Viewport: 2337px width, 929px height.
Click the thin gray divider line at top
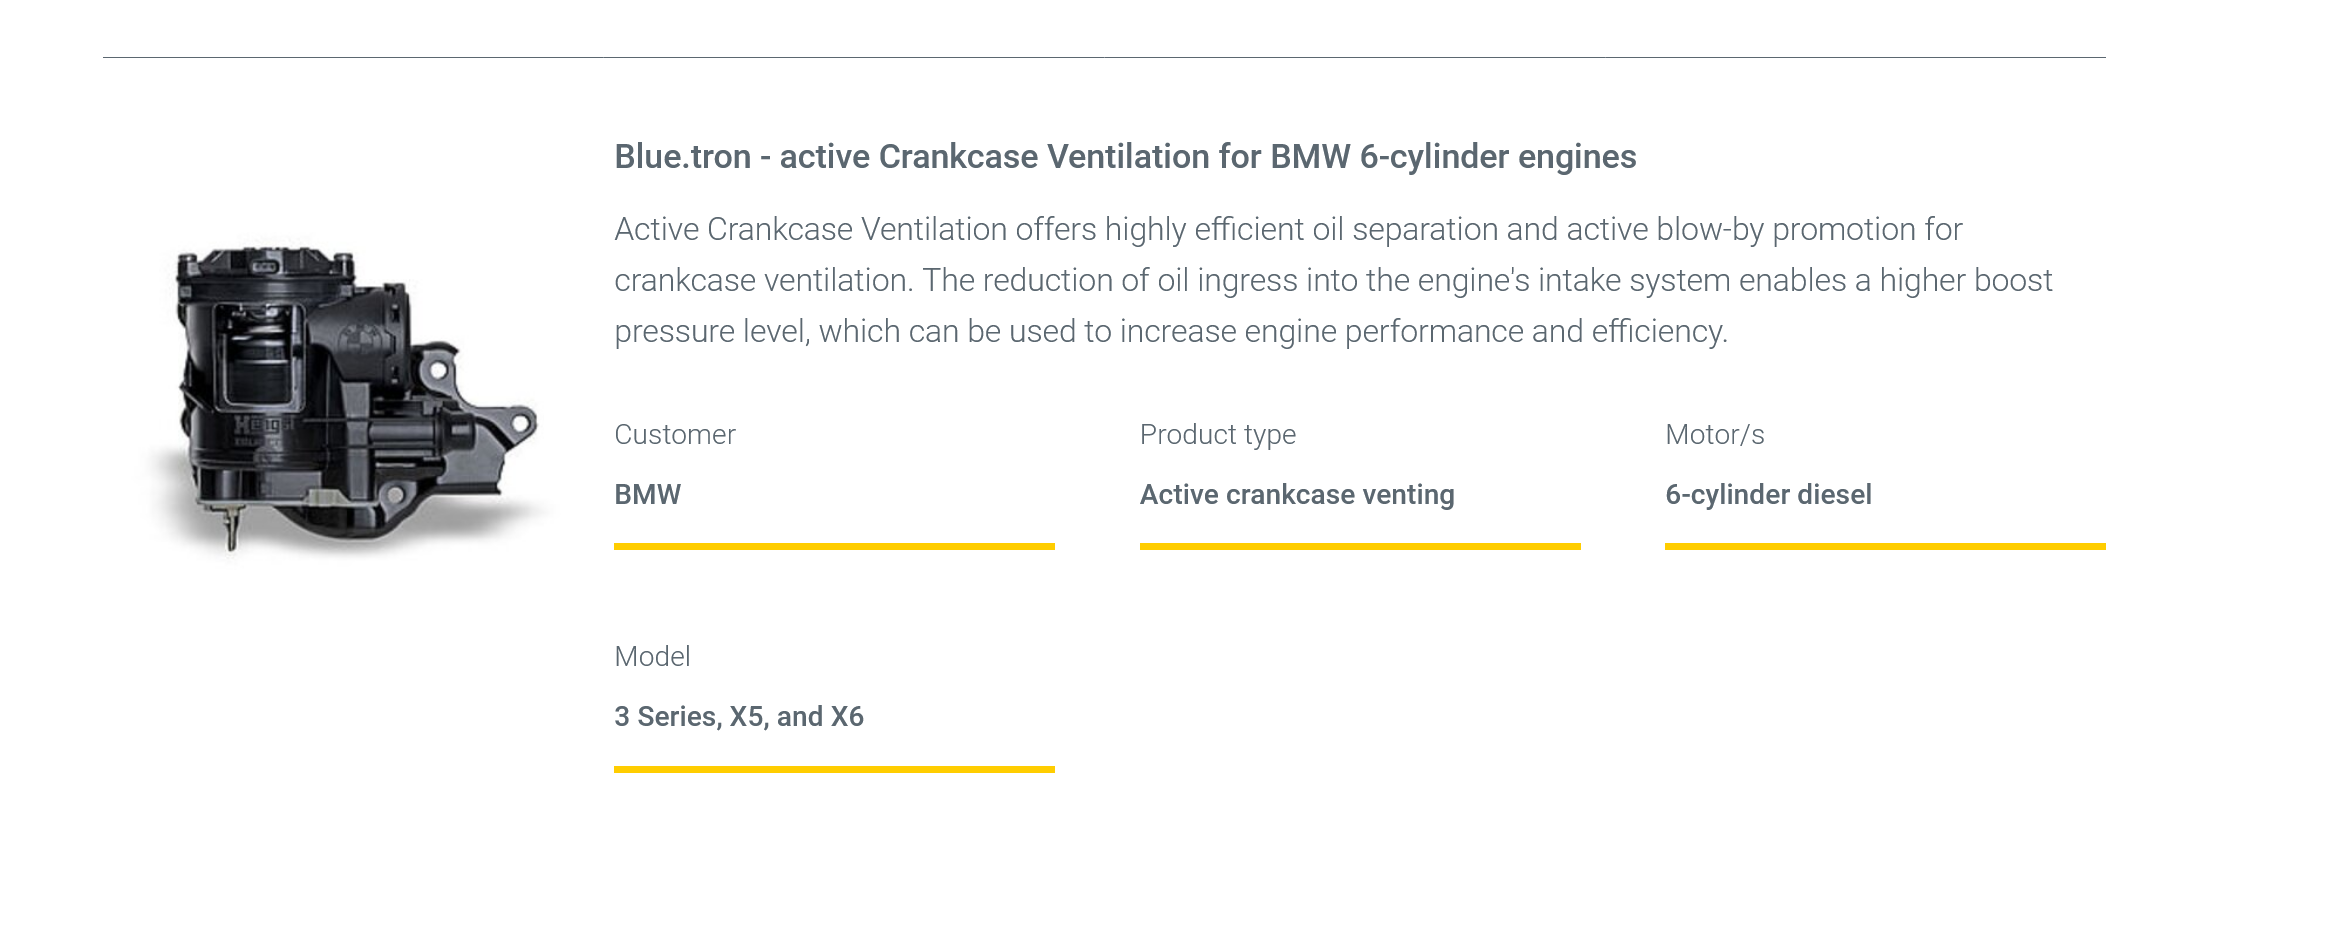click(x=1104, y=58)
